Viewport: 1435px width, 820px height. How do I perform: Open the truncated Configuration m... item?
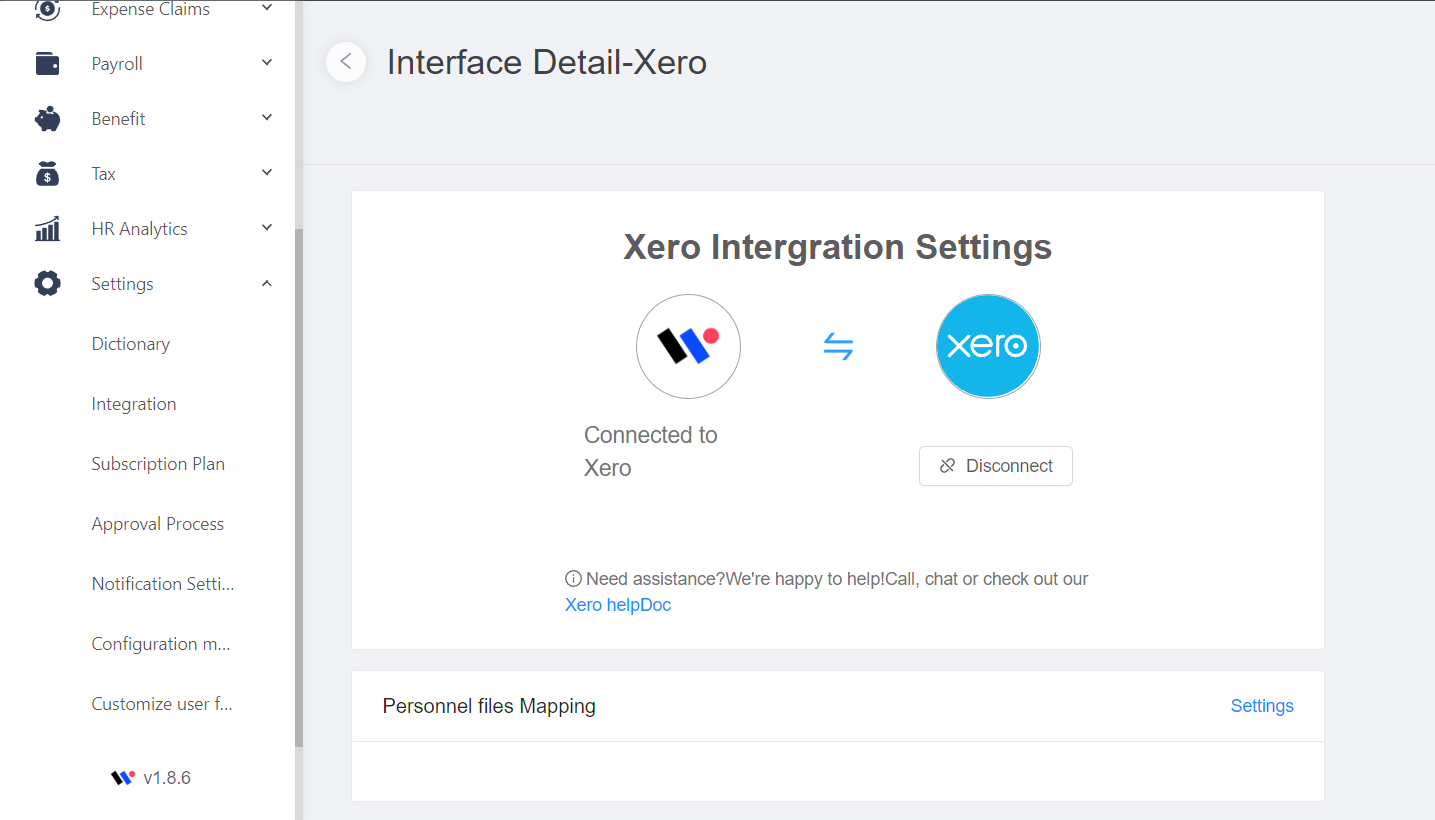point(161,644)
